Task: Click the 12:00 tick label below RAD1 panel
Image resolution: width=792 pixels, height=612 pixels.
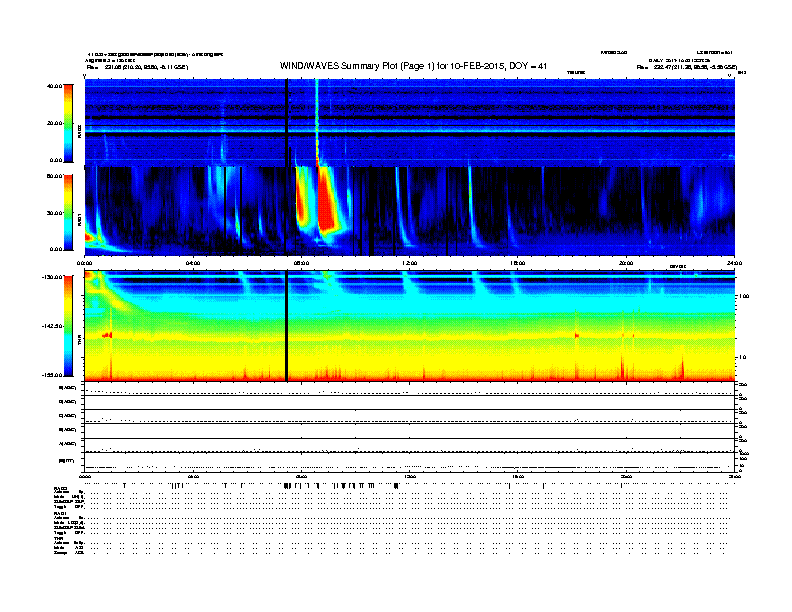Action: click(410, 263)
